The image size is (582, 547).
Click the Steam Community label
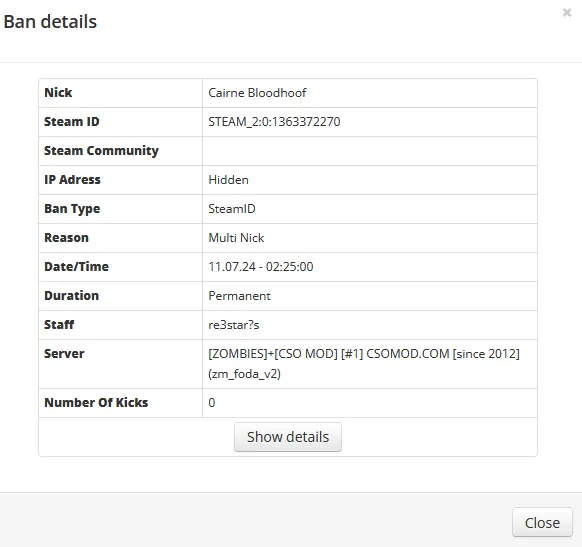(x=101, y=151)
